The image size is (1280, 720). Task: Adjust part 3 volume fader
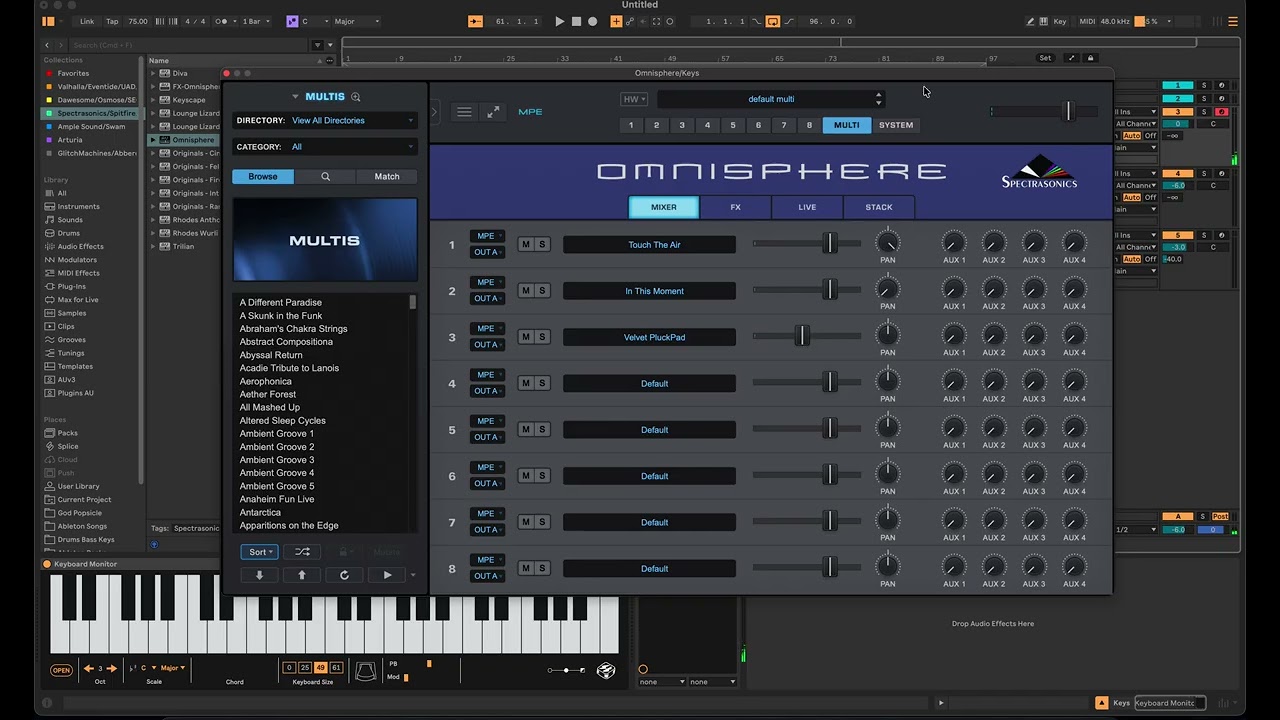(802, 336)
